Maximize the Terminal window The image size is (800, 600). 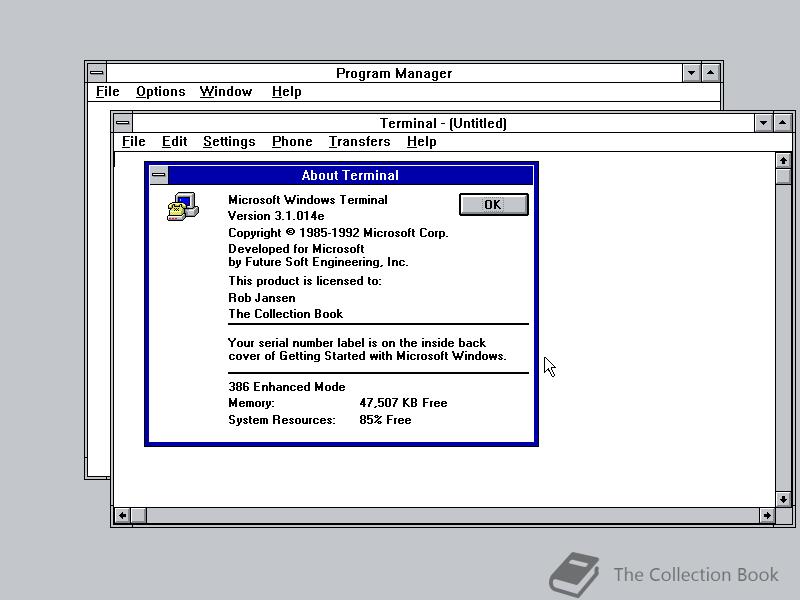point(782,123)
